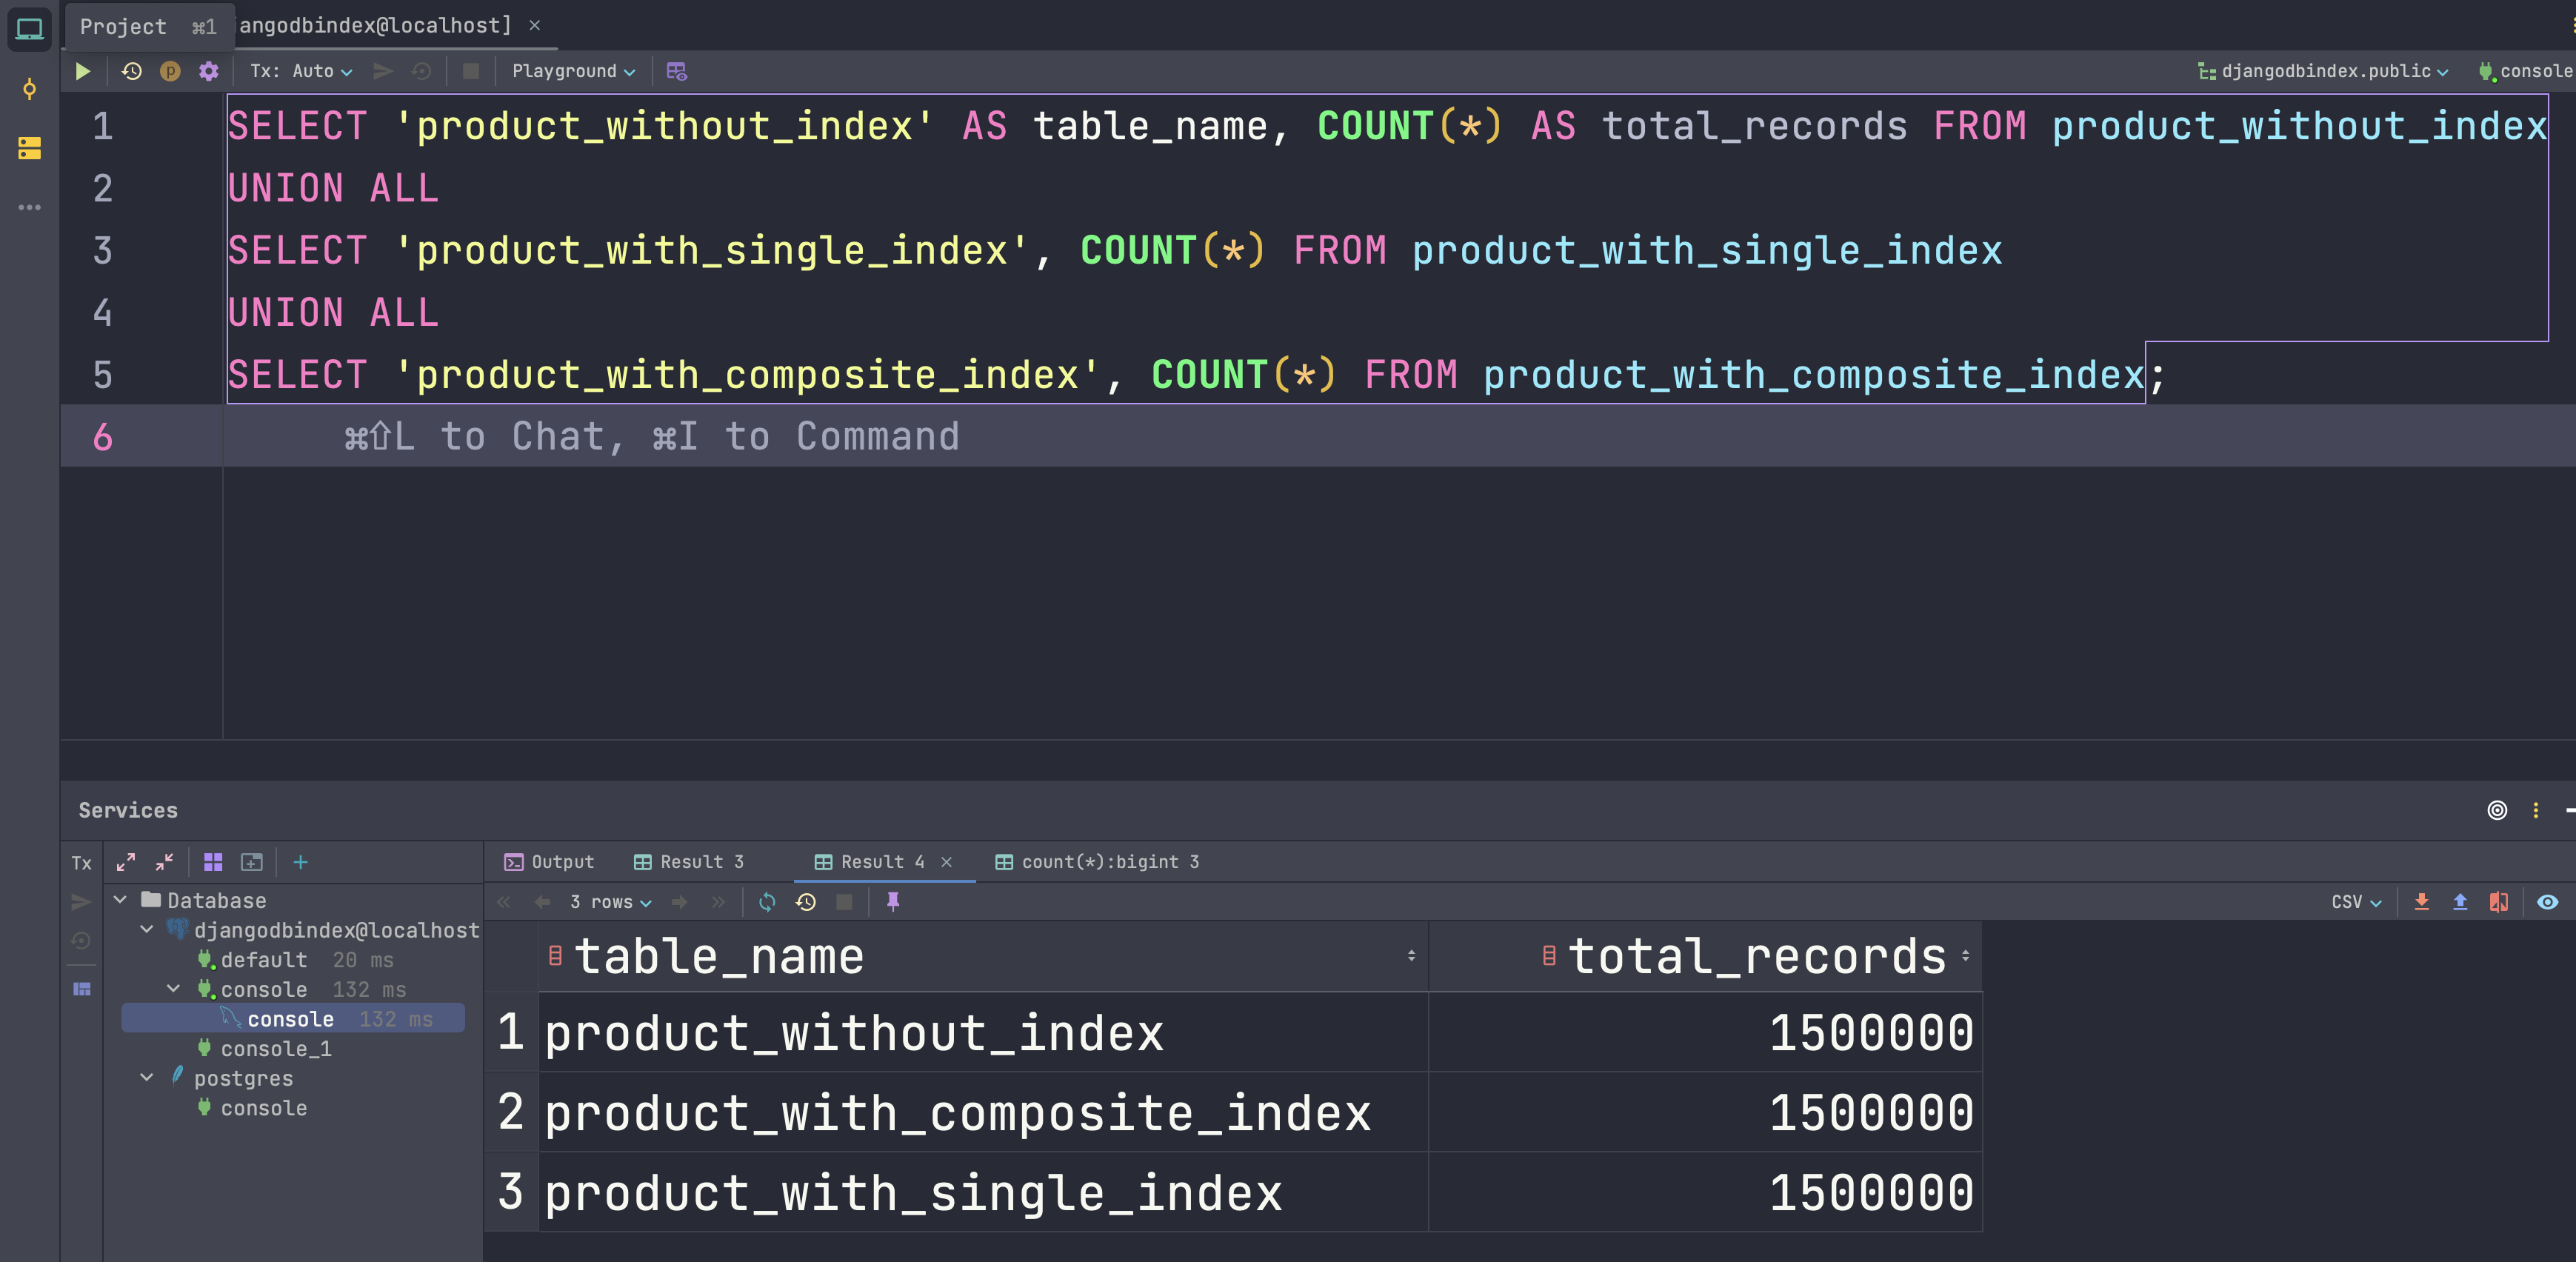Sort by the total_records column header
The height and width of the screenshot is (1262, 2576).
pos(1756,957)
